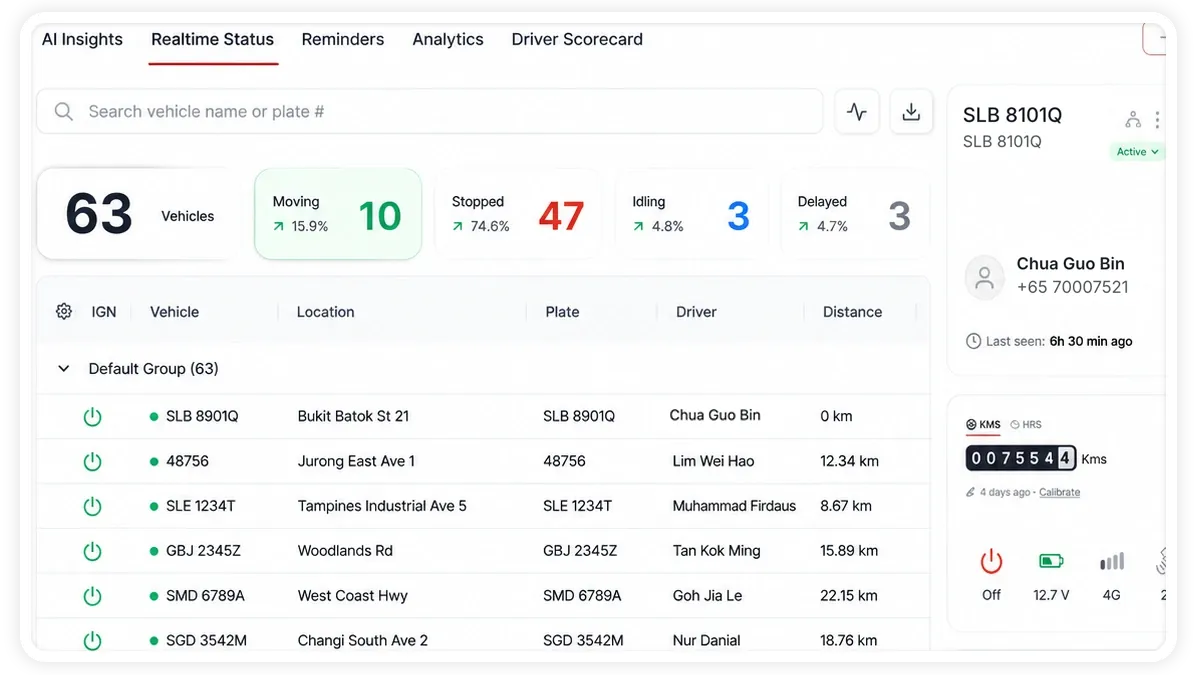
Task: Click ignition power icon for SLB 8901Q
Action: (92, 416)
